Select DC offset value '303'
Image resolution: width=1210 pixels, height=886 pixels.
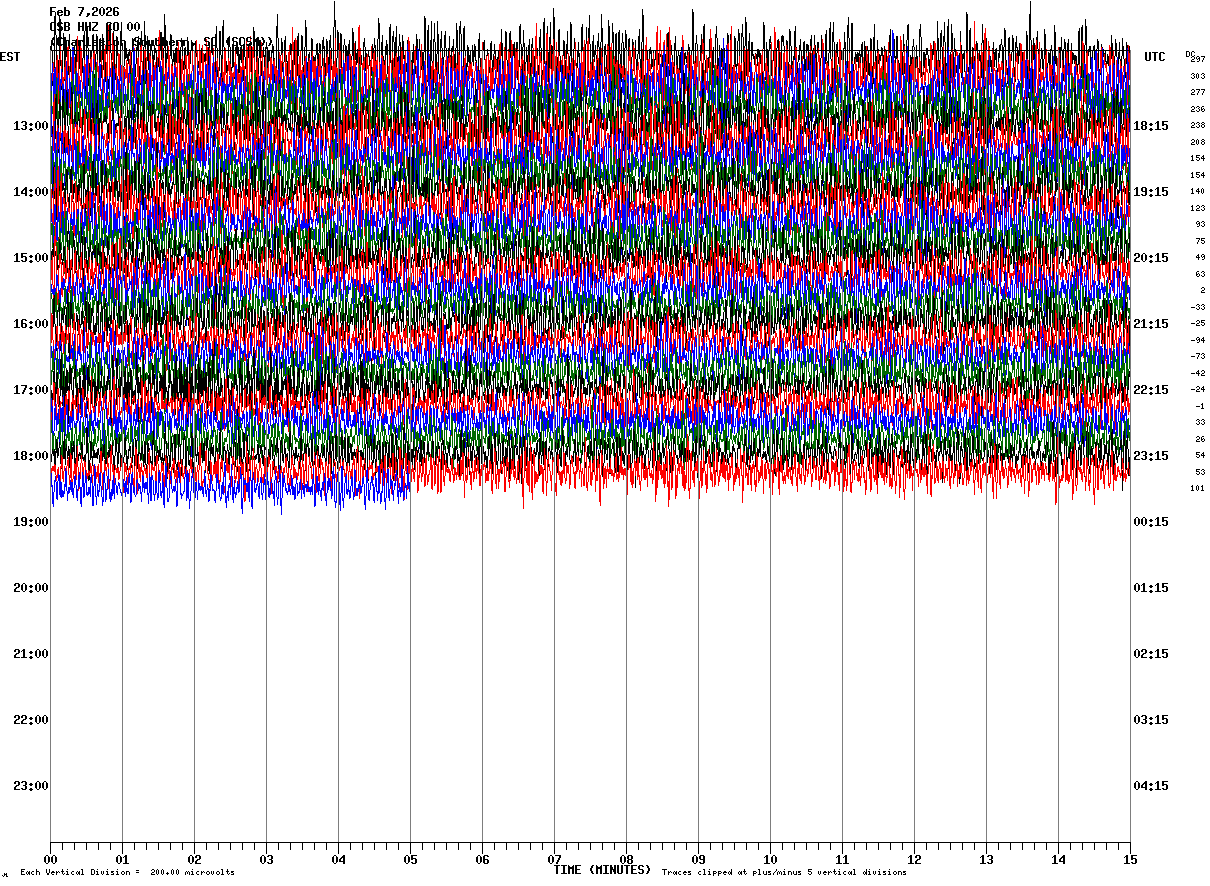[1197, 76]
